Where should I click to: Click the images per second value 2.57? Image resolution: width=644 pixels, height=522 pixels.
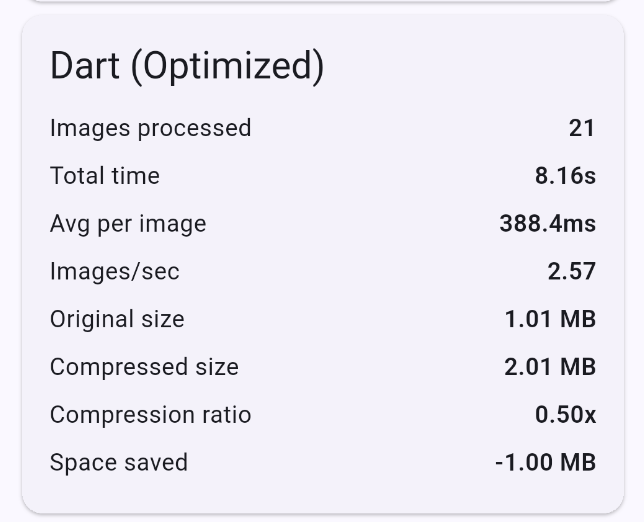[571, 271]
